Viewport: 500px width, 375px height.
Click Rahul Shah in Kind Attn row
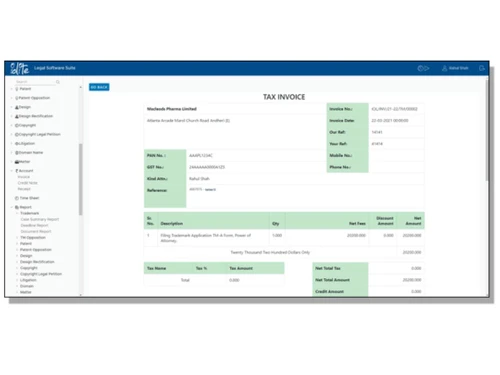coord(199,179)
